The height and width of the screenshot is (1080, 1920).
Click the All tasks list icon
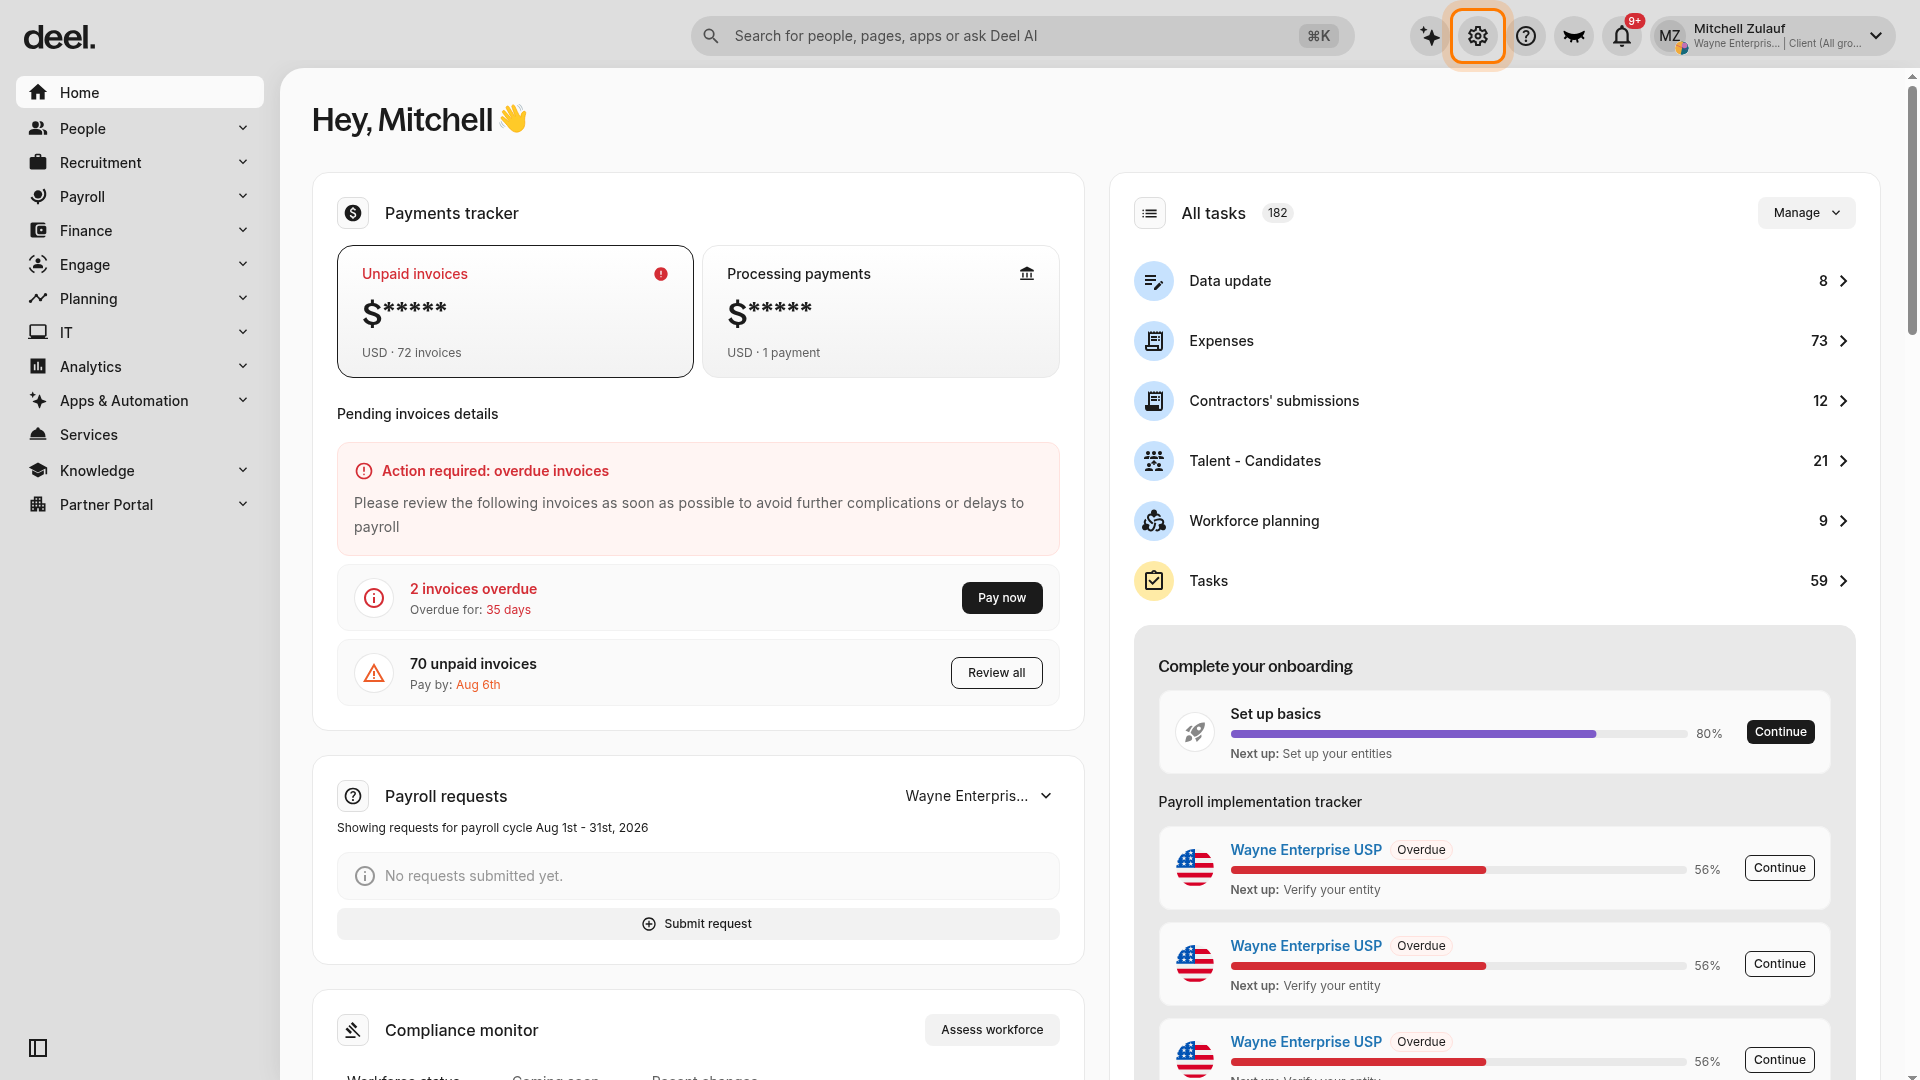1150,213
